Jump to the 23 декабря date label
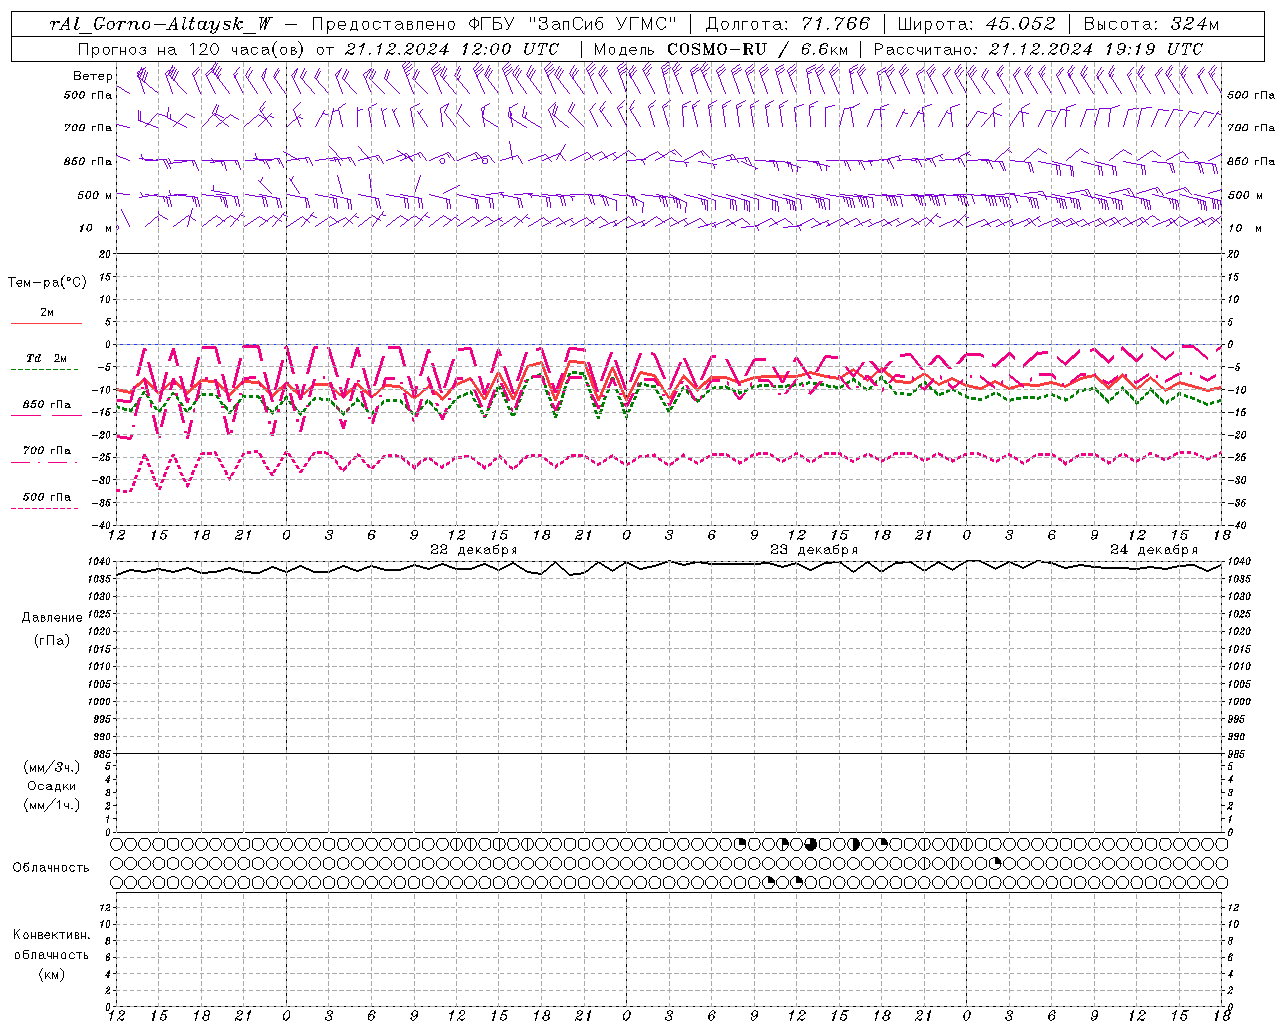This screenshot has width=1280, height=1024. pyautogui.click(x=813, y=550)
